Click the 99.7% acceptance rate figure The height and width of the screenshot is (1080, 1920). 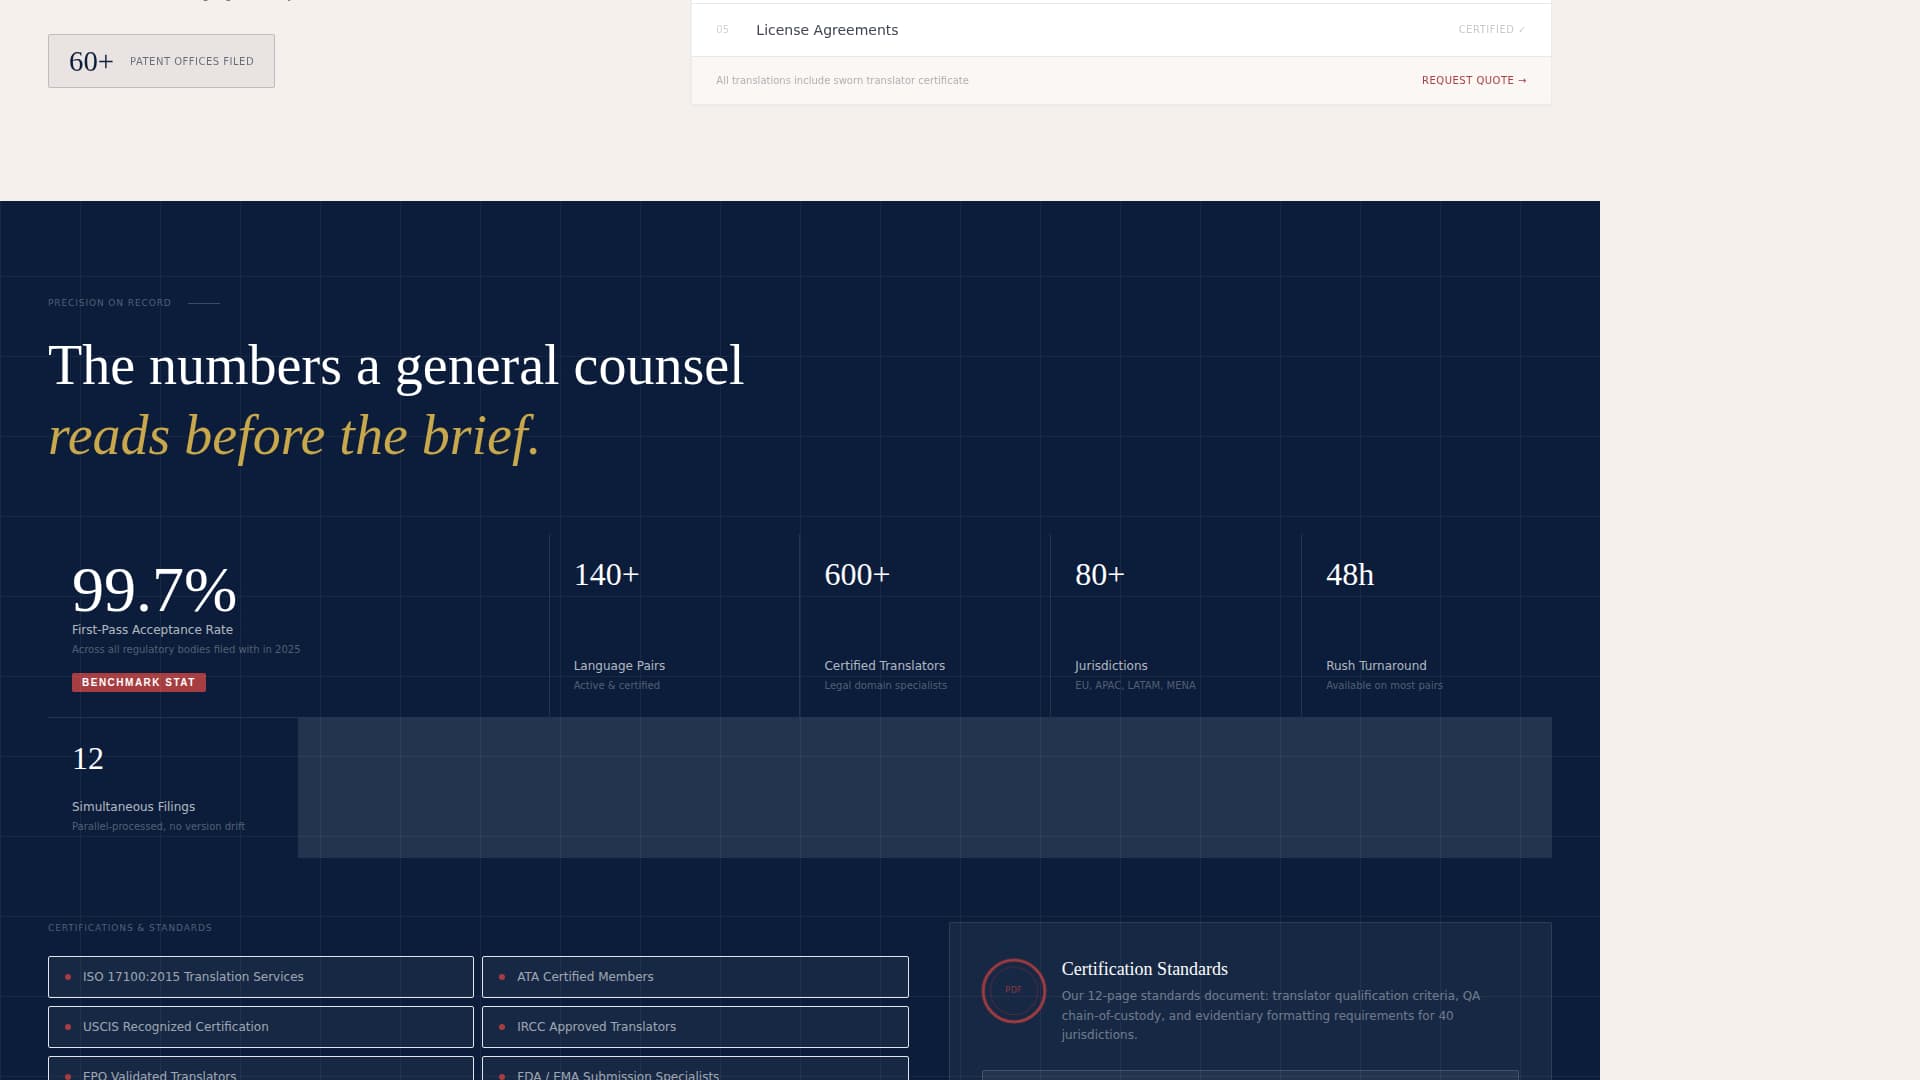[154, 590]
